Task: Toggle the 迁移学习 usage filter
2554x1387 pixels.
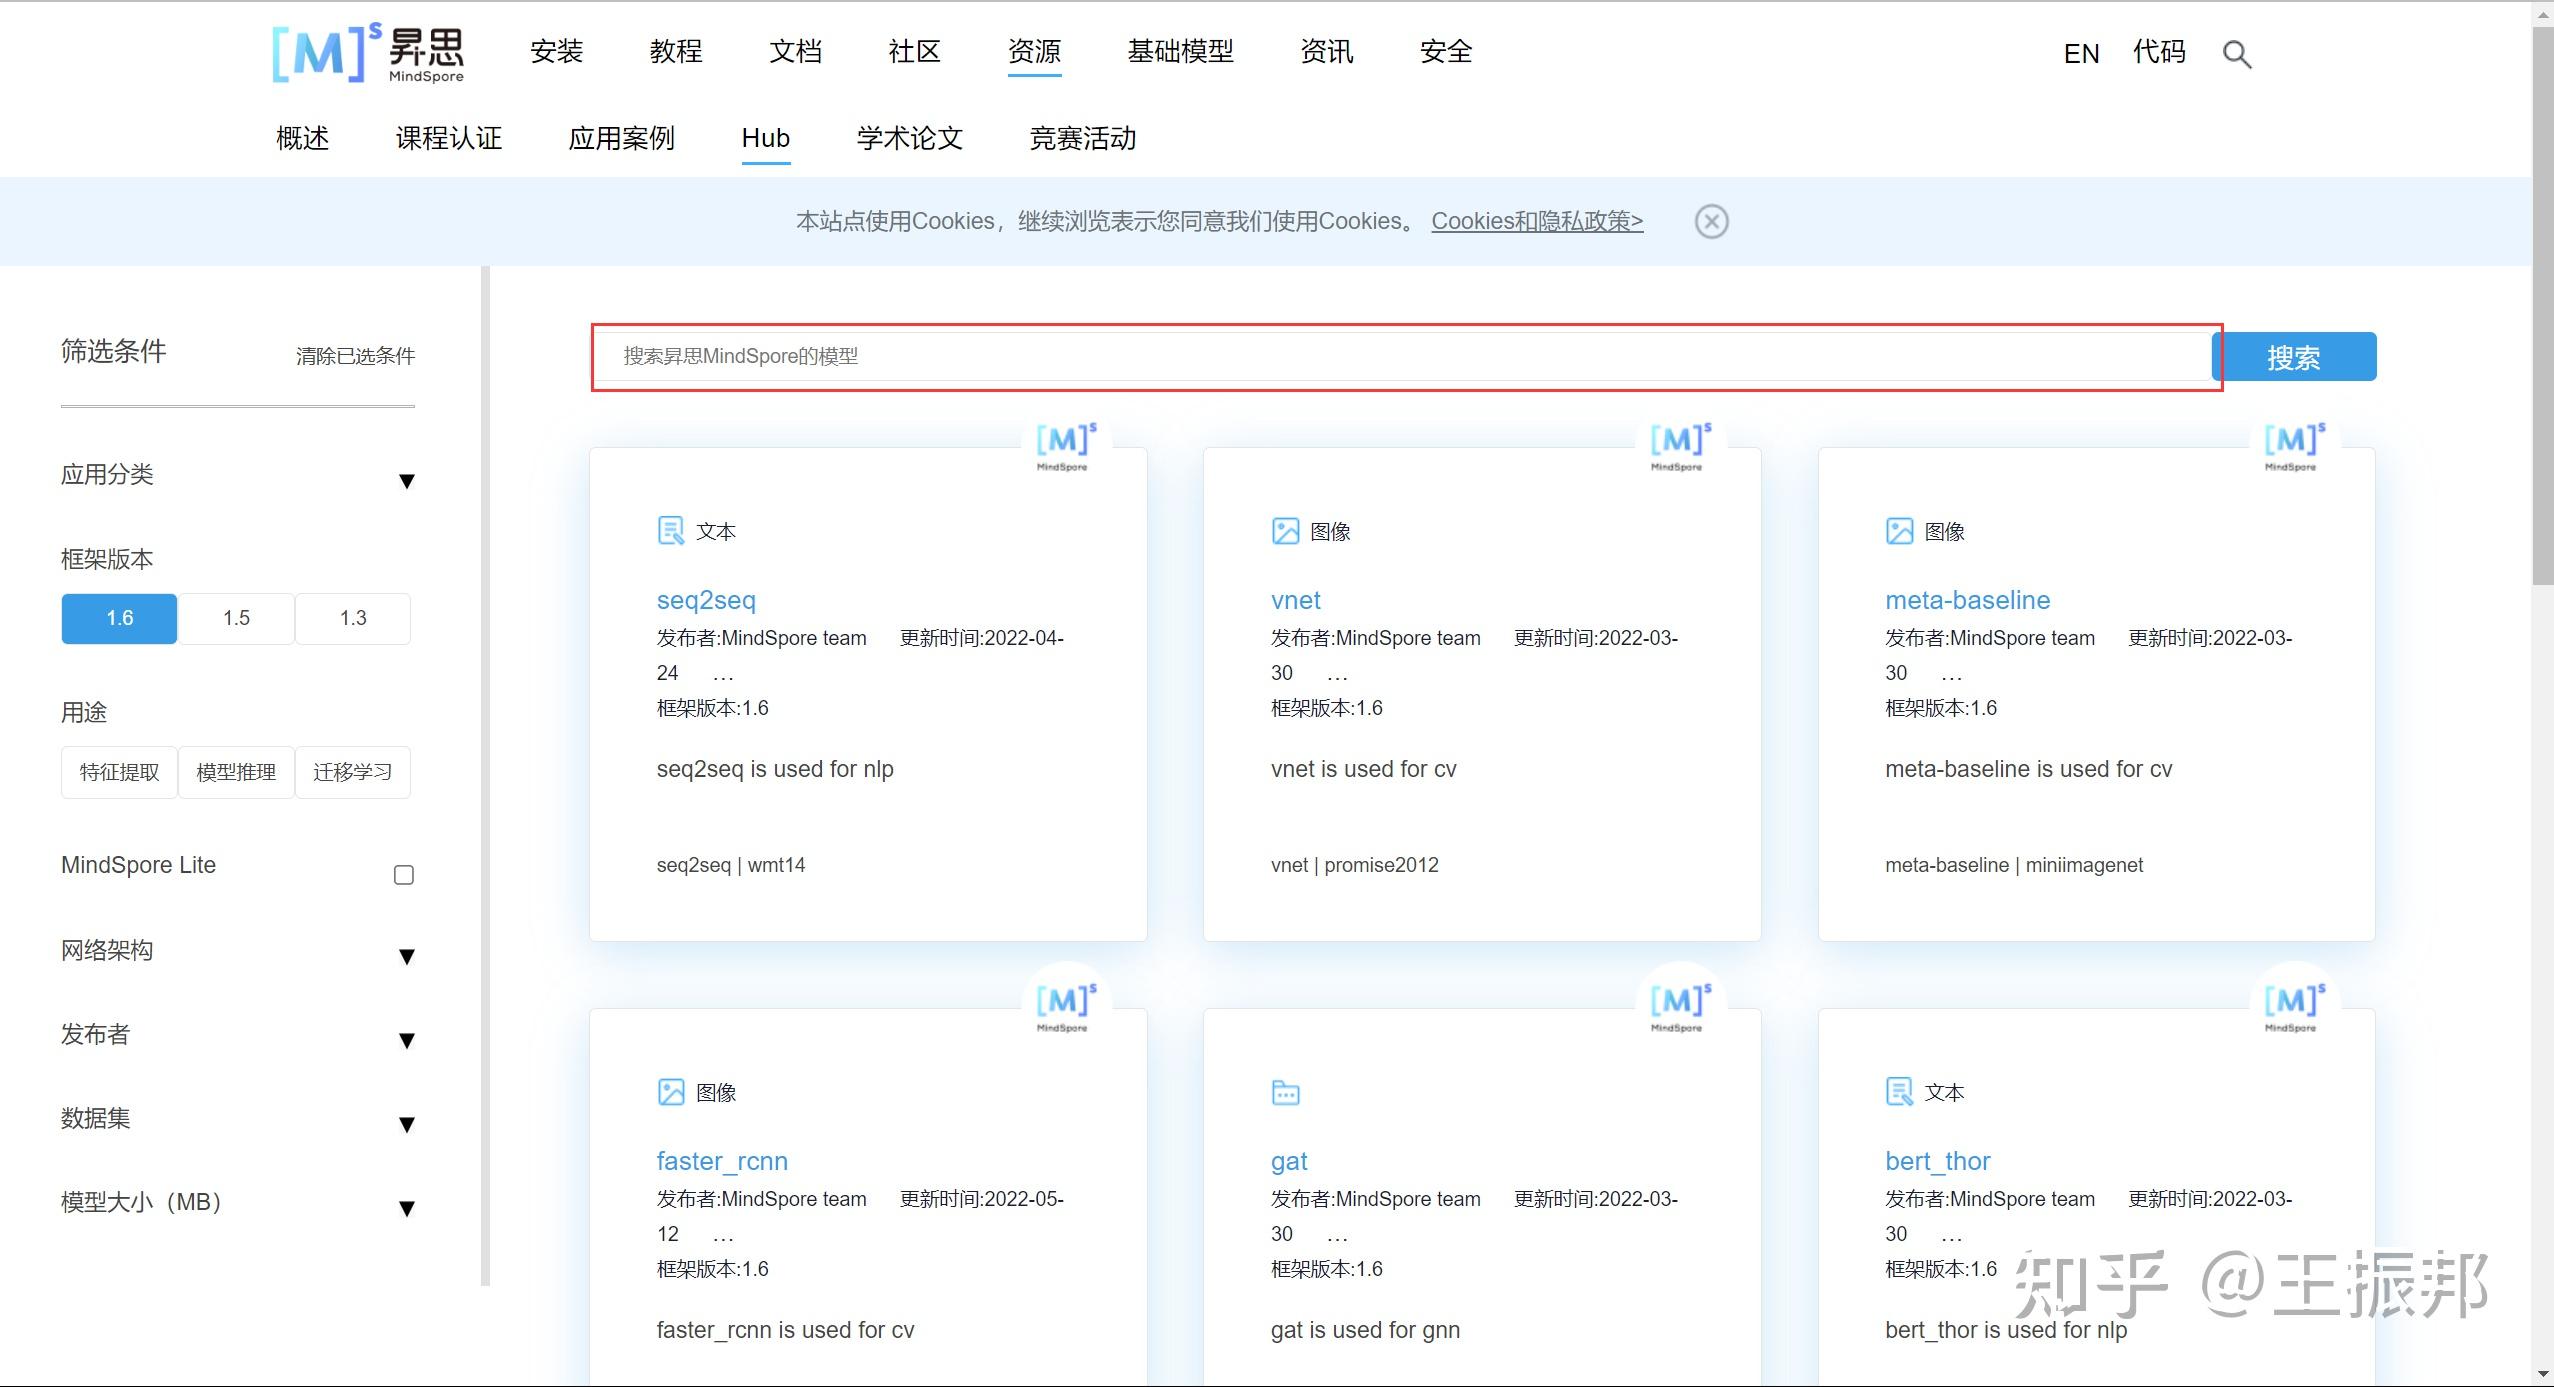Action: (x=352, y=772)
